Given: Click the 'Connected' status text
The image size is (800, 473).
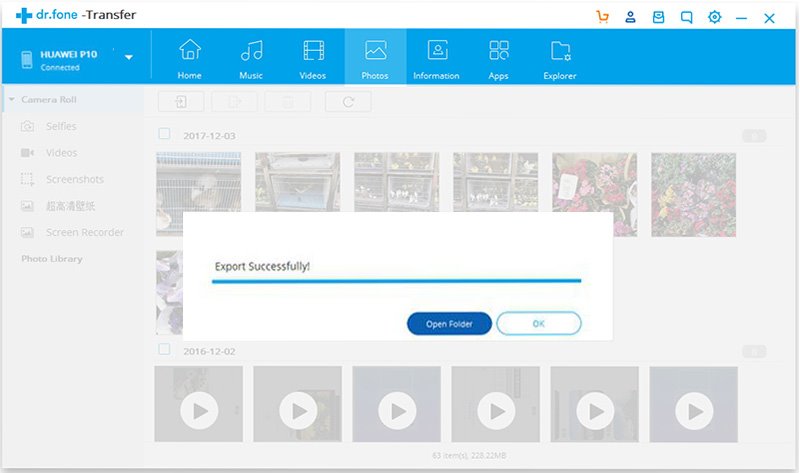Looking at the screenshot, I should click(60, 67).
